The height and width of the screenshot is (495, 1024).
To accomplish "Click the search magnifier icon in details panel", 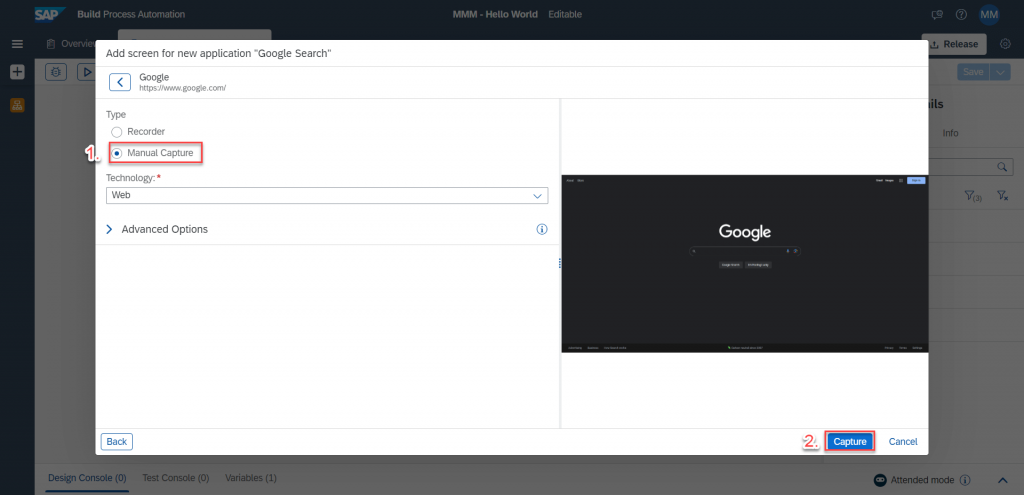I will point(1002,167).
